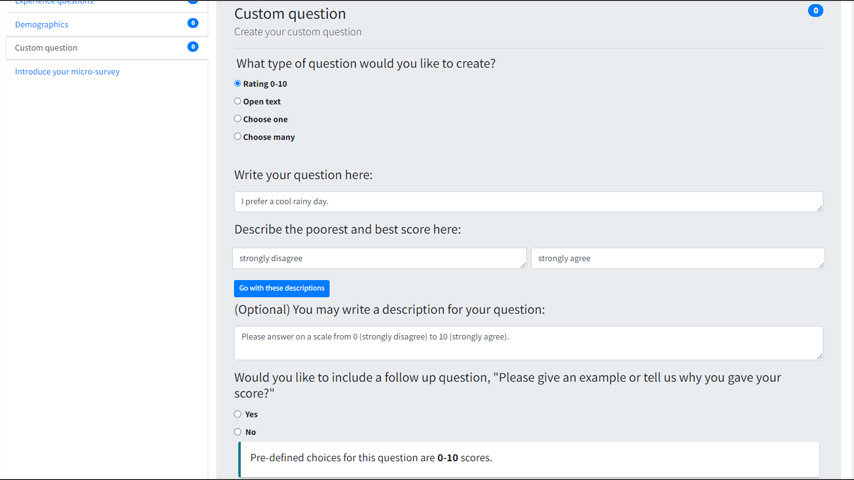Image resolution: width=854 pixels, height=480 pixels.
Task: Click Custom question sidebar count badge
Action: pos(193,47)
